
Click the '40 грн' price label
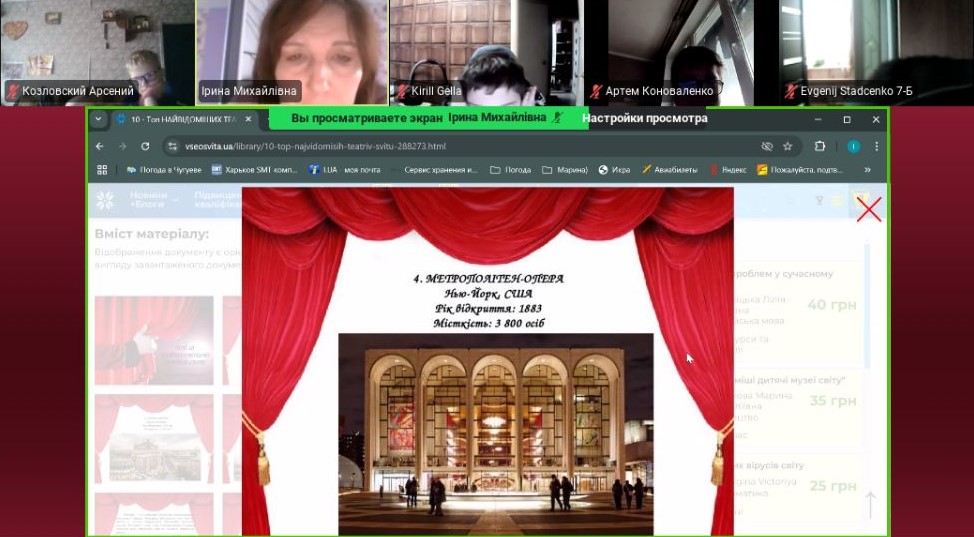tap(832, 305)
